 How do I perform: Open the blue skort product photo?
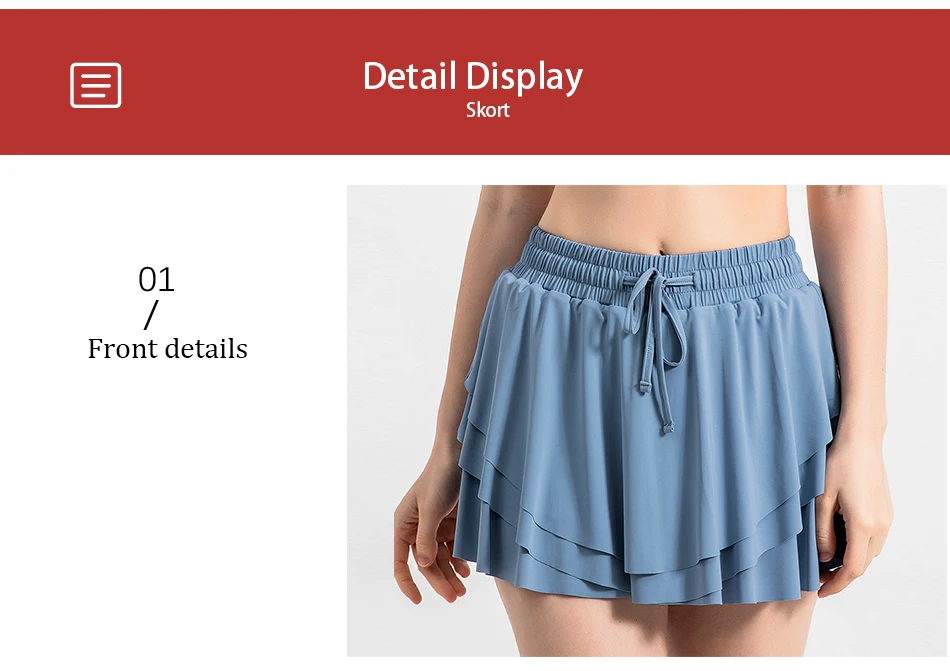click(646, 421)
